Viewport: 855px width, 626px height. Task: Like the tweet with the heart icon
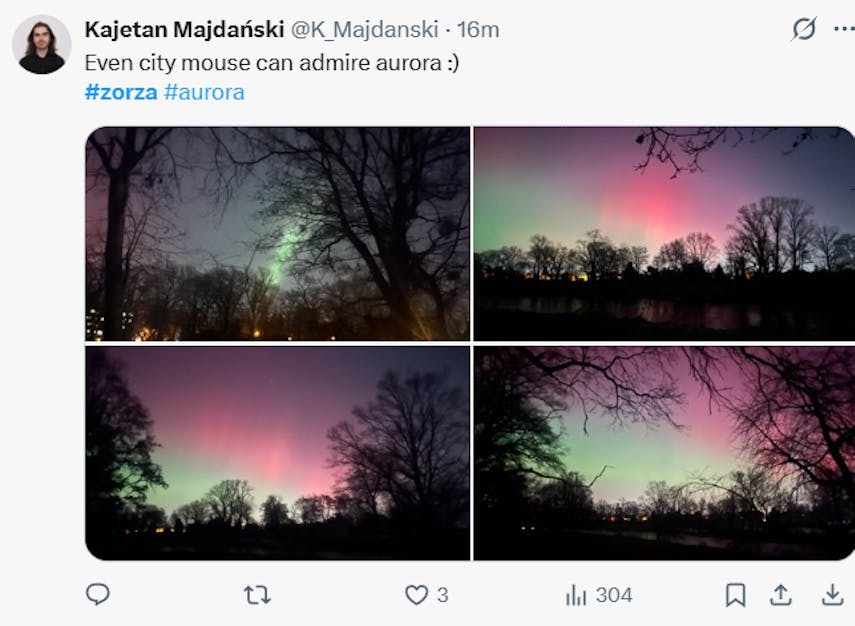(x=416, y=595)
